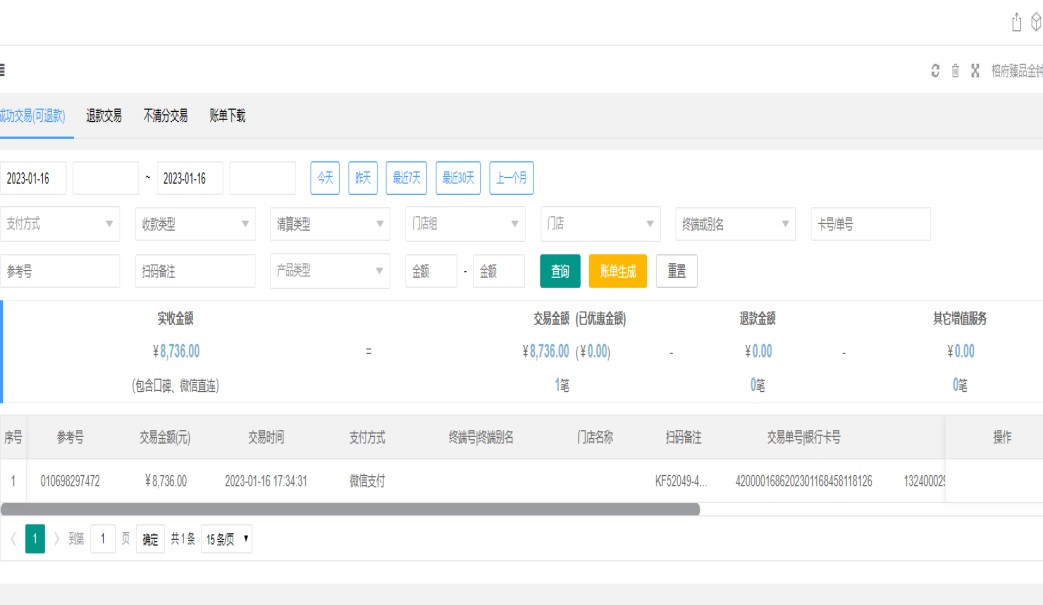
Task: Click the trash/delete icon in toolbar
Action: point(955,71)
